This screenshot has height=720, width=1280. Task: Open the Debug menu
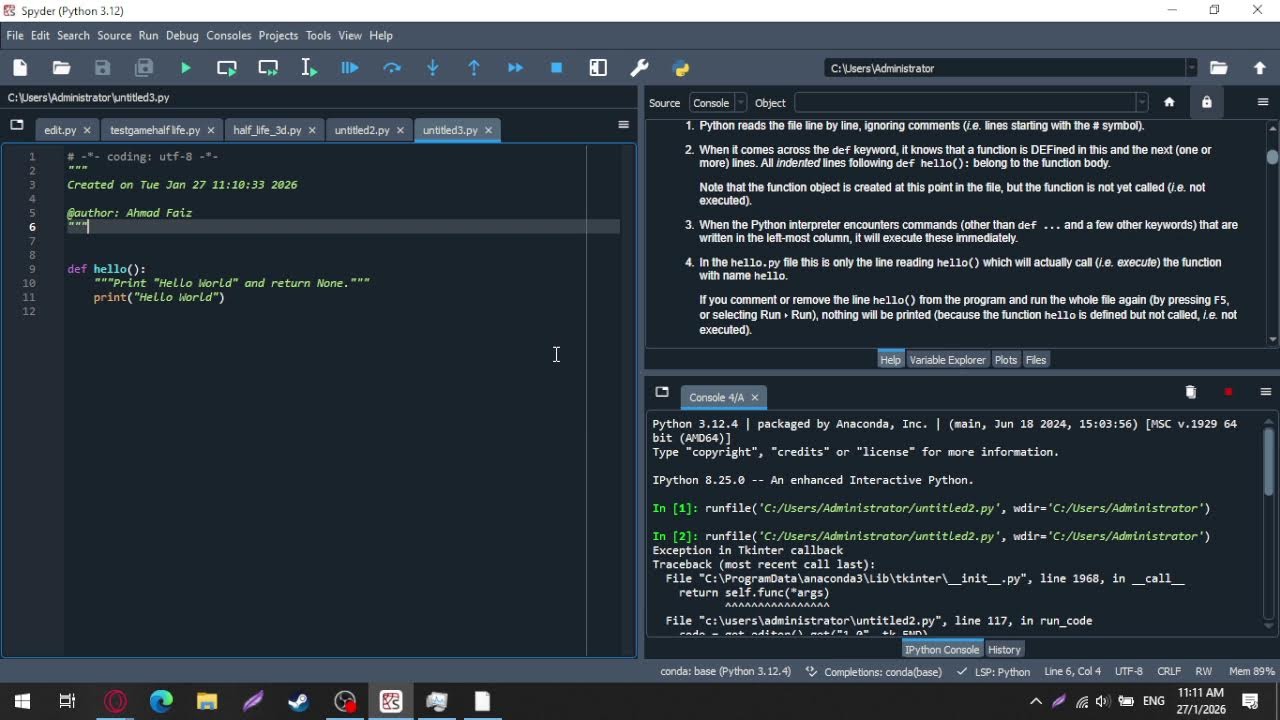pos(182,35)
